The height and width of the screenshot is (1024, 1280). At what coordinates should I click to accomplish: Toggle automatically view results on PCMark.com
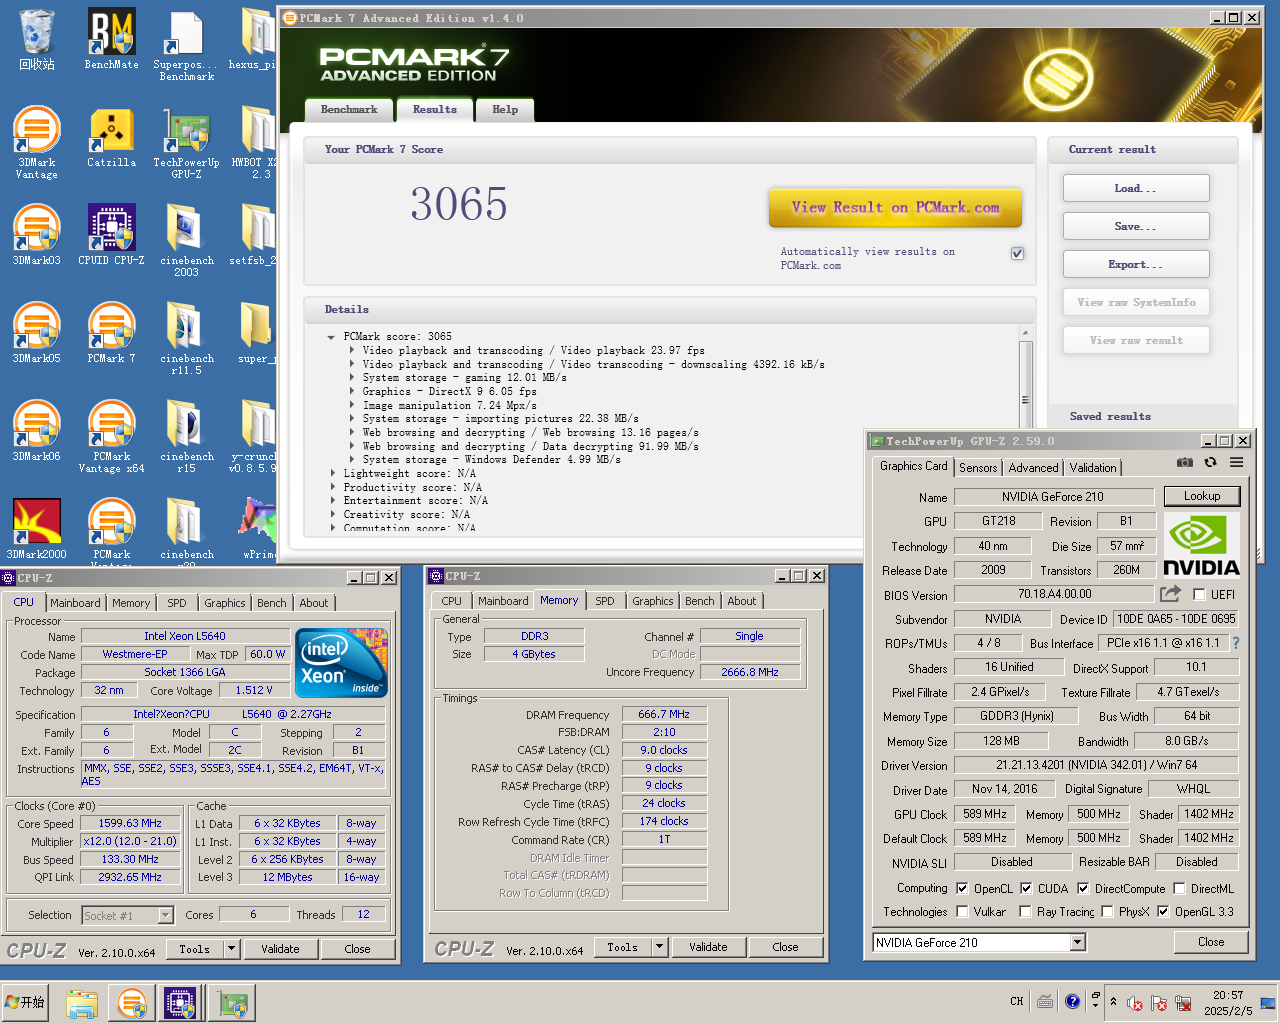coord(1017,253)
